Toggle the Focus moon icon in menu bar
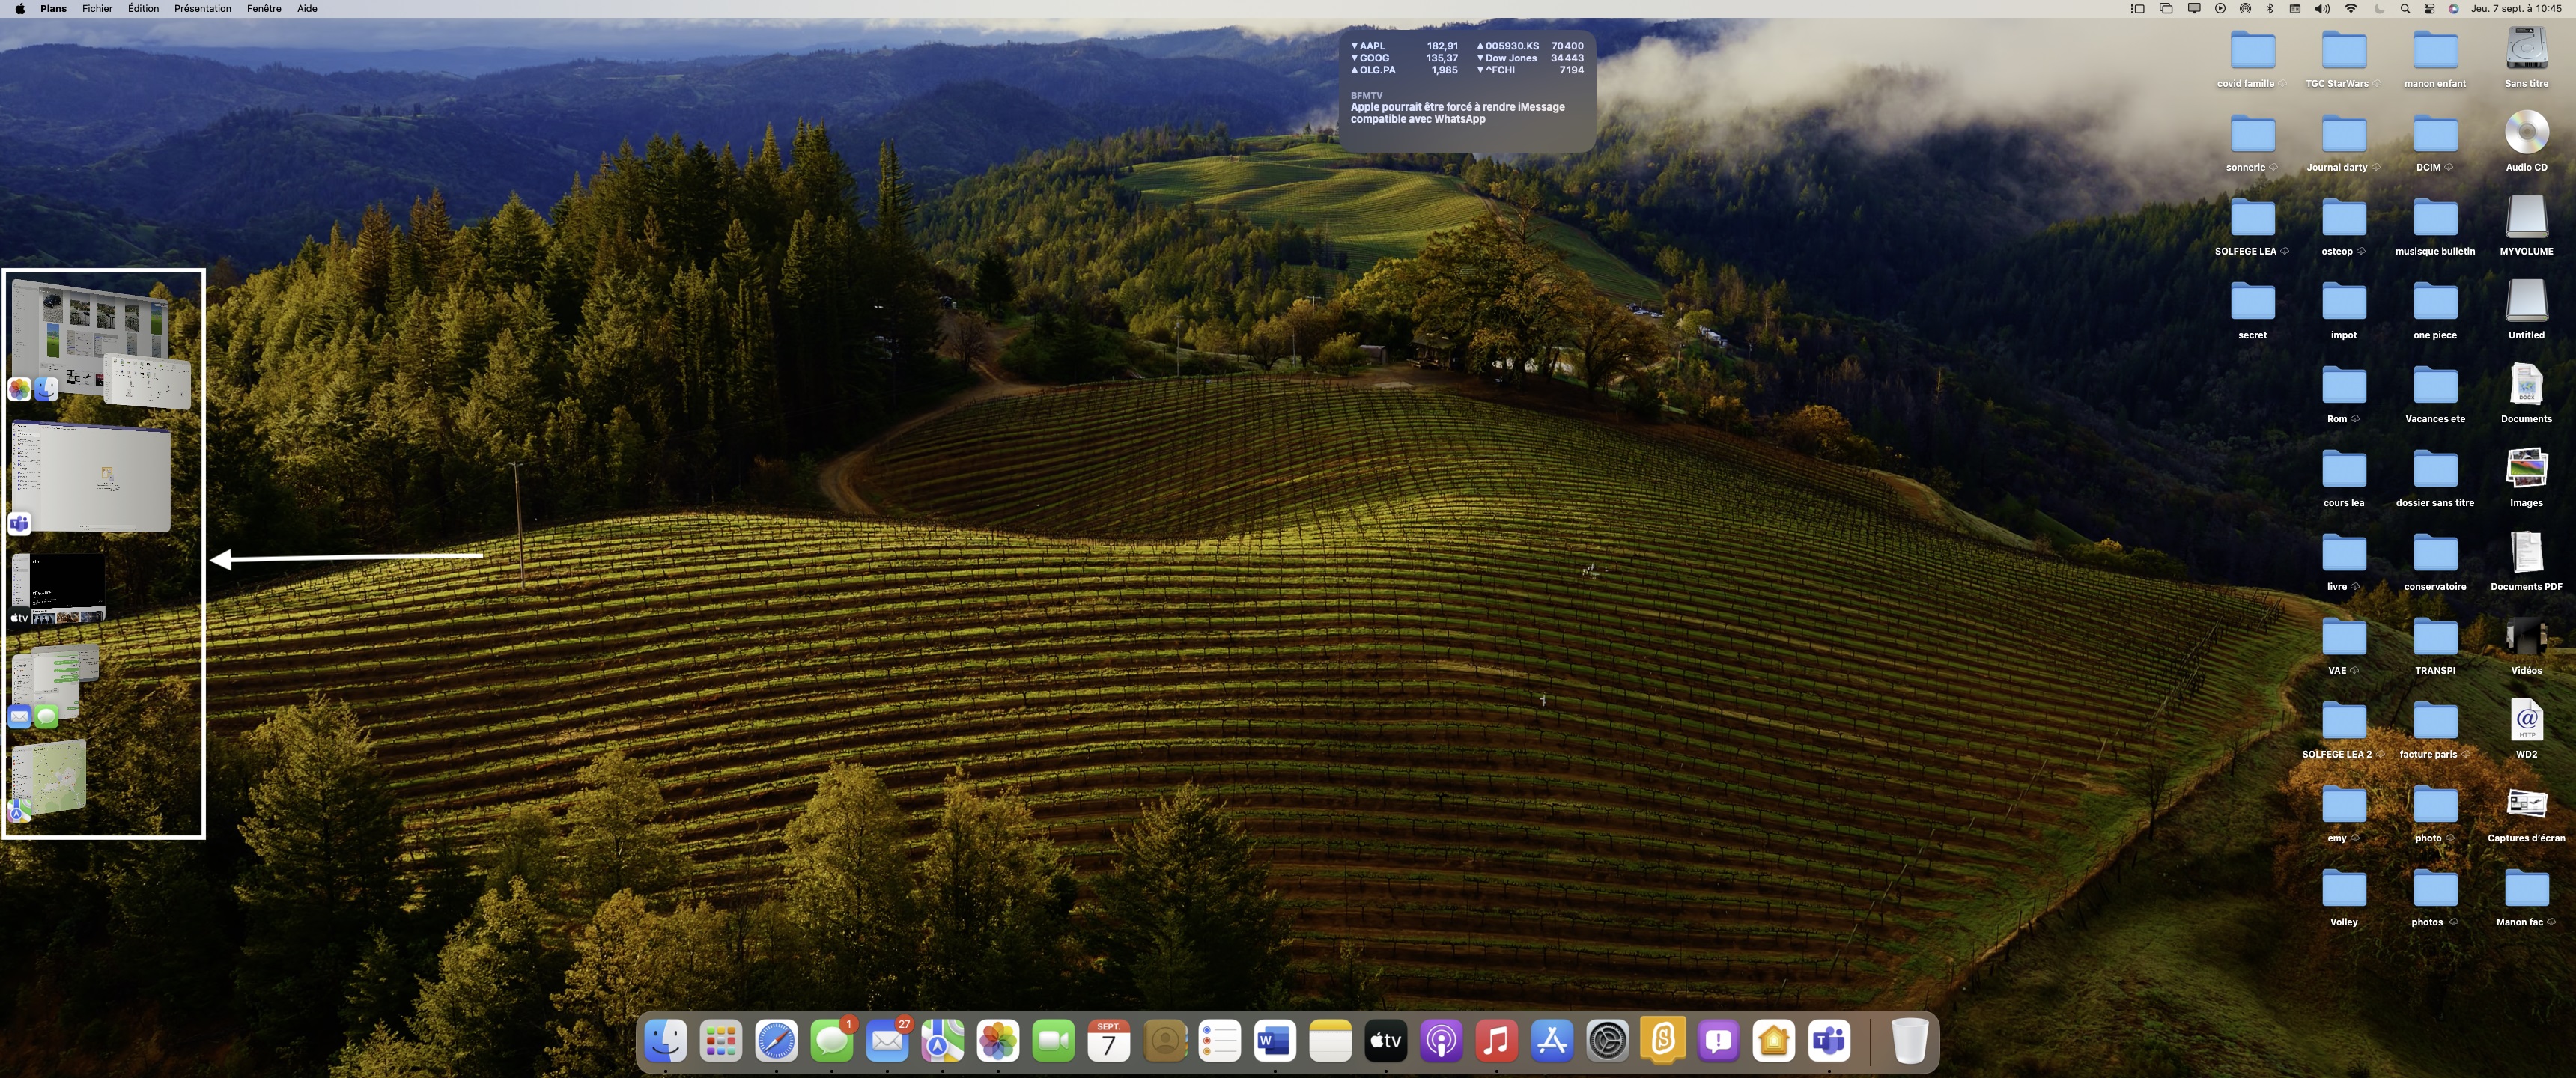The image size is (2576, 1078). click(x=2378, y=9)
